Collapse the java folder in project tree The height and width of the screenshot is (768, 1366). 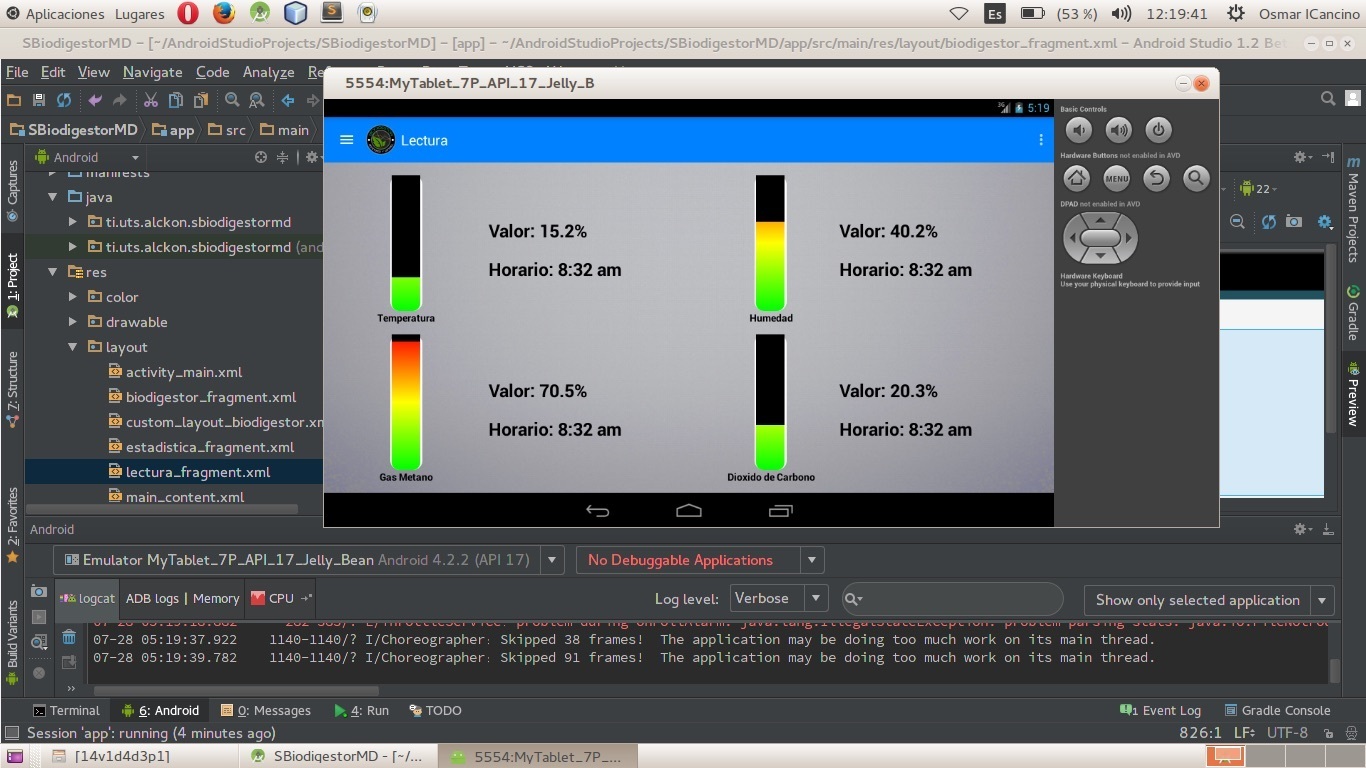click(54, 197)
